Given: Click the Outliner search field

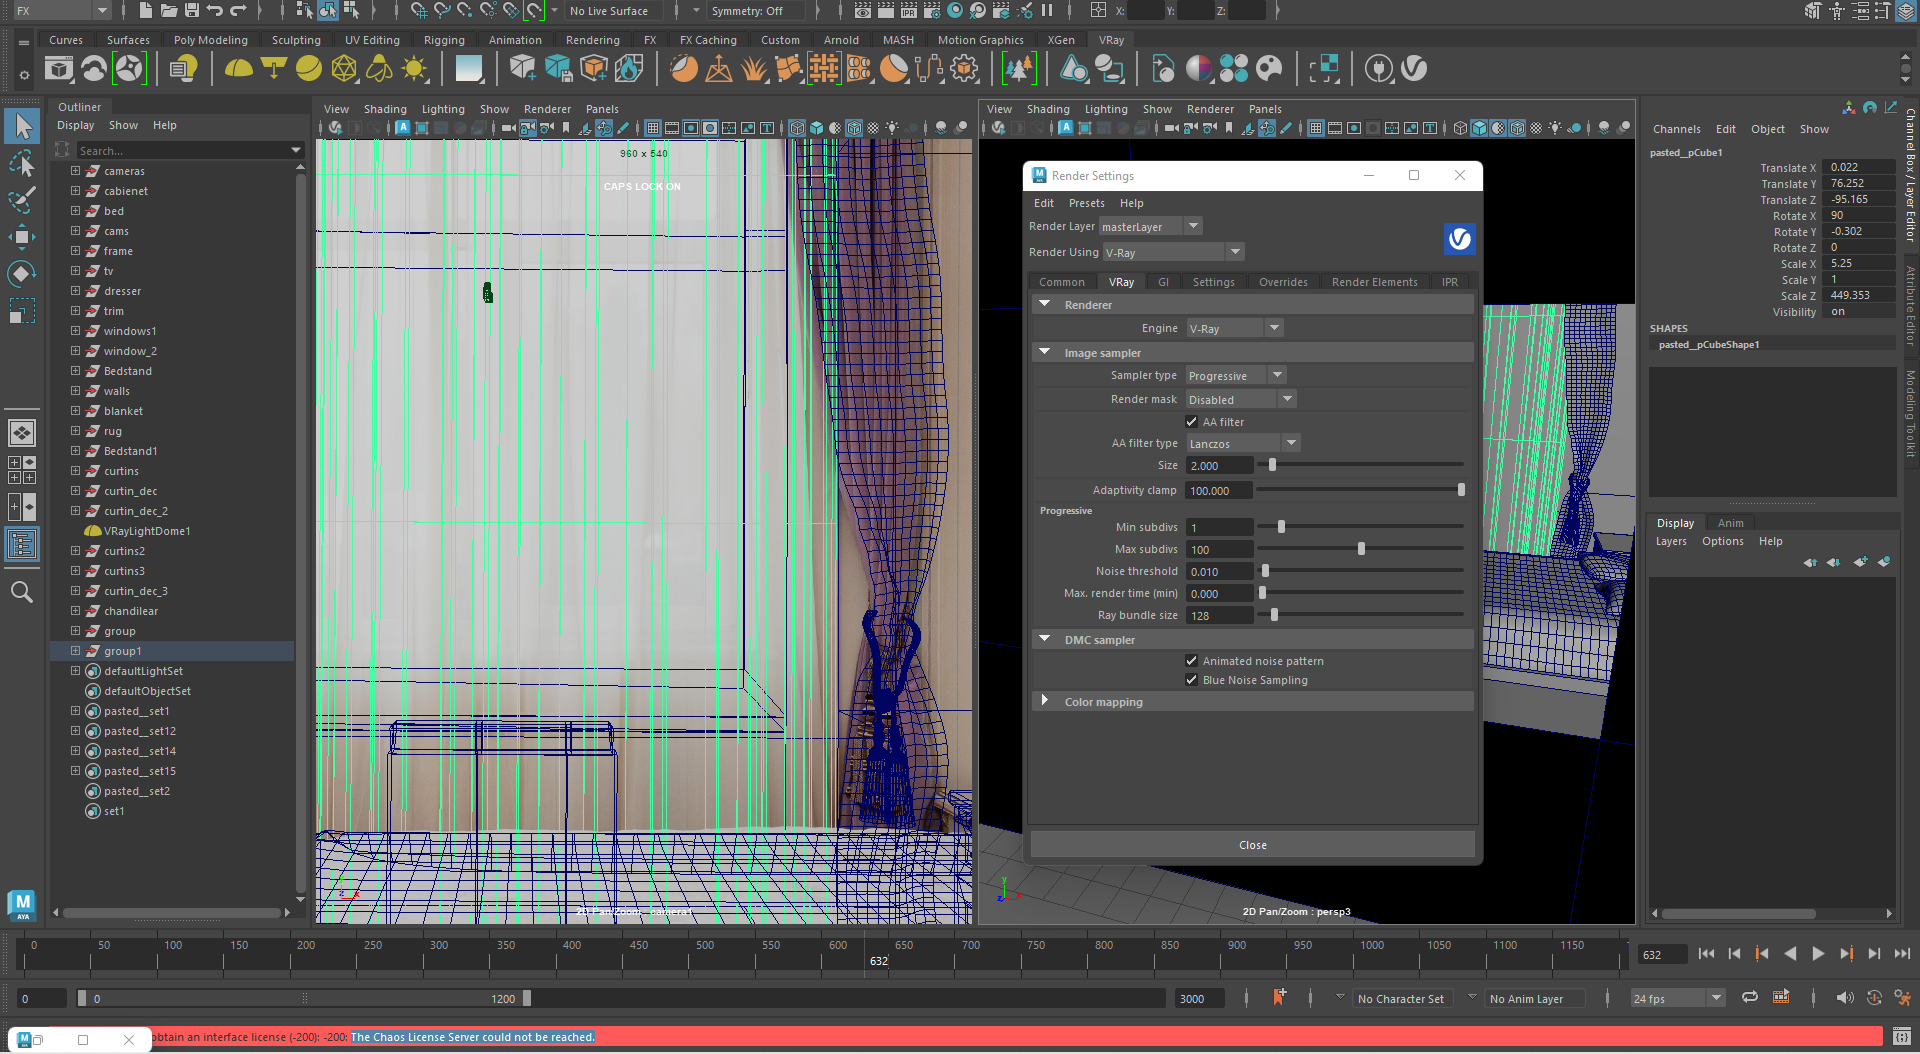Looking at the screenshot, I should point(181,151).
